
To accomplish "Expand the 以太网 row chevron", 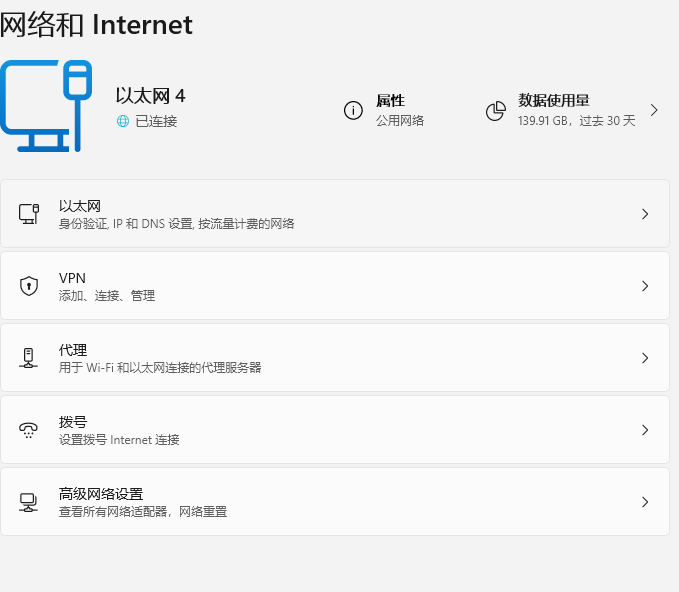I will tap(645, 214).
